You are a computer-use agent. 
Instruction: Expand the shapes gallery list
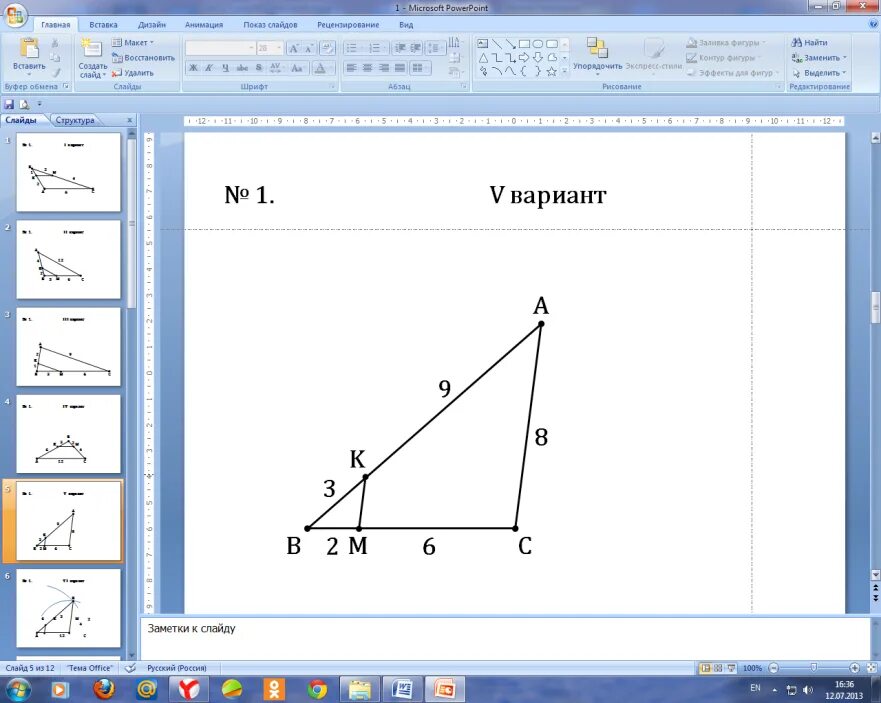point(565,71)
